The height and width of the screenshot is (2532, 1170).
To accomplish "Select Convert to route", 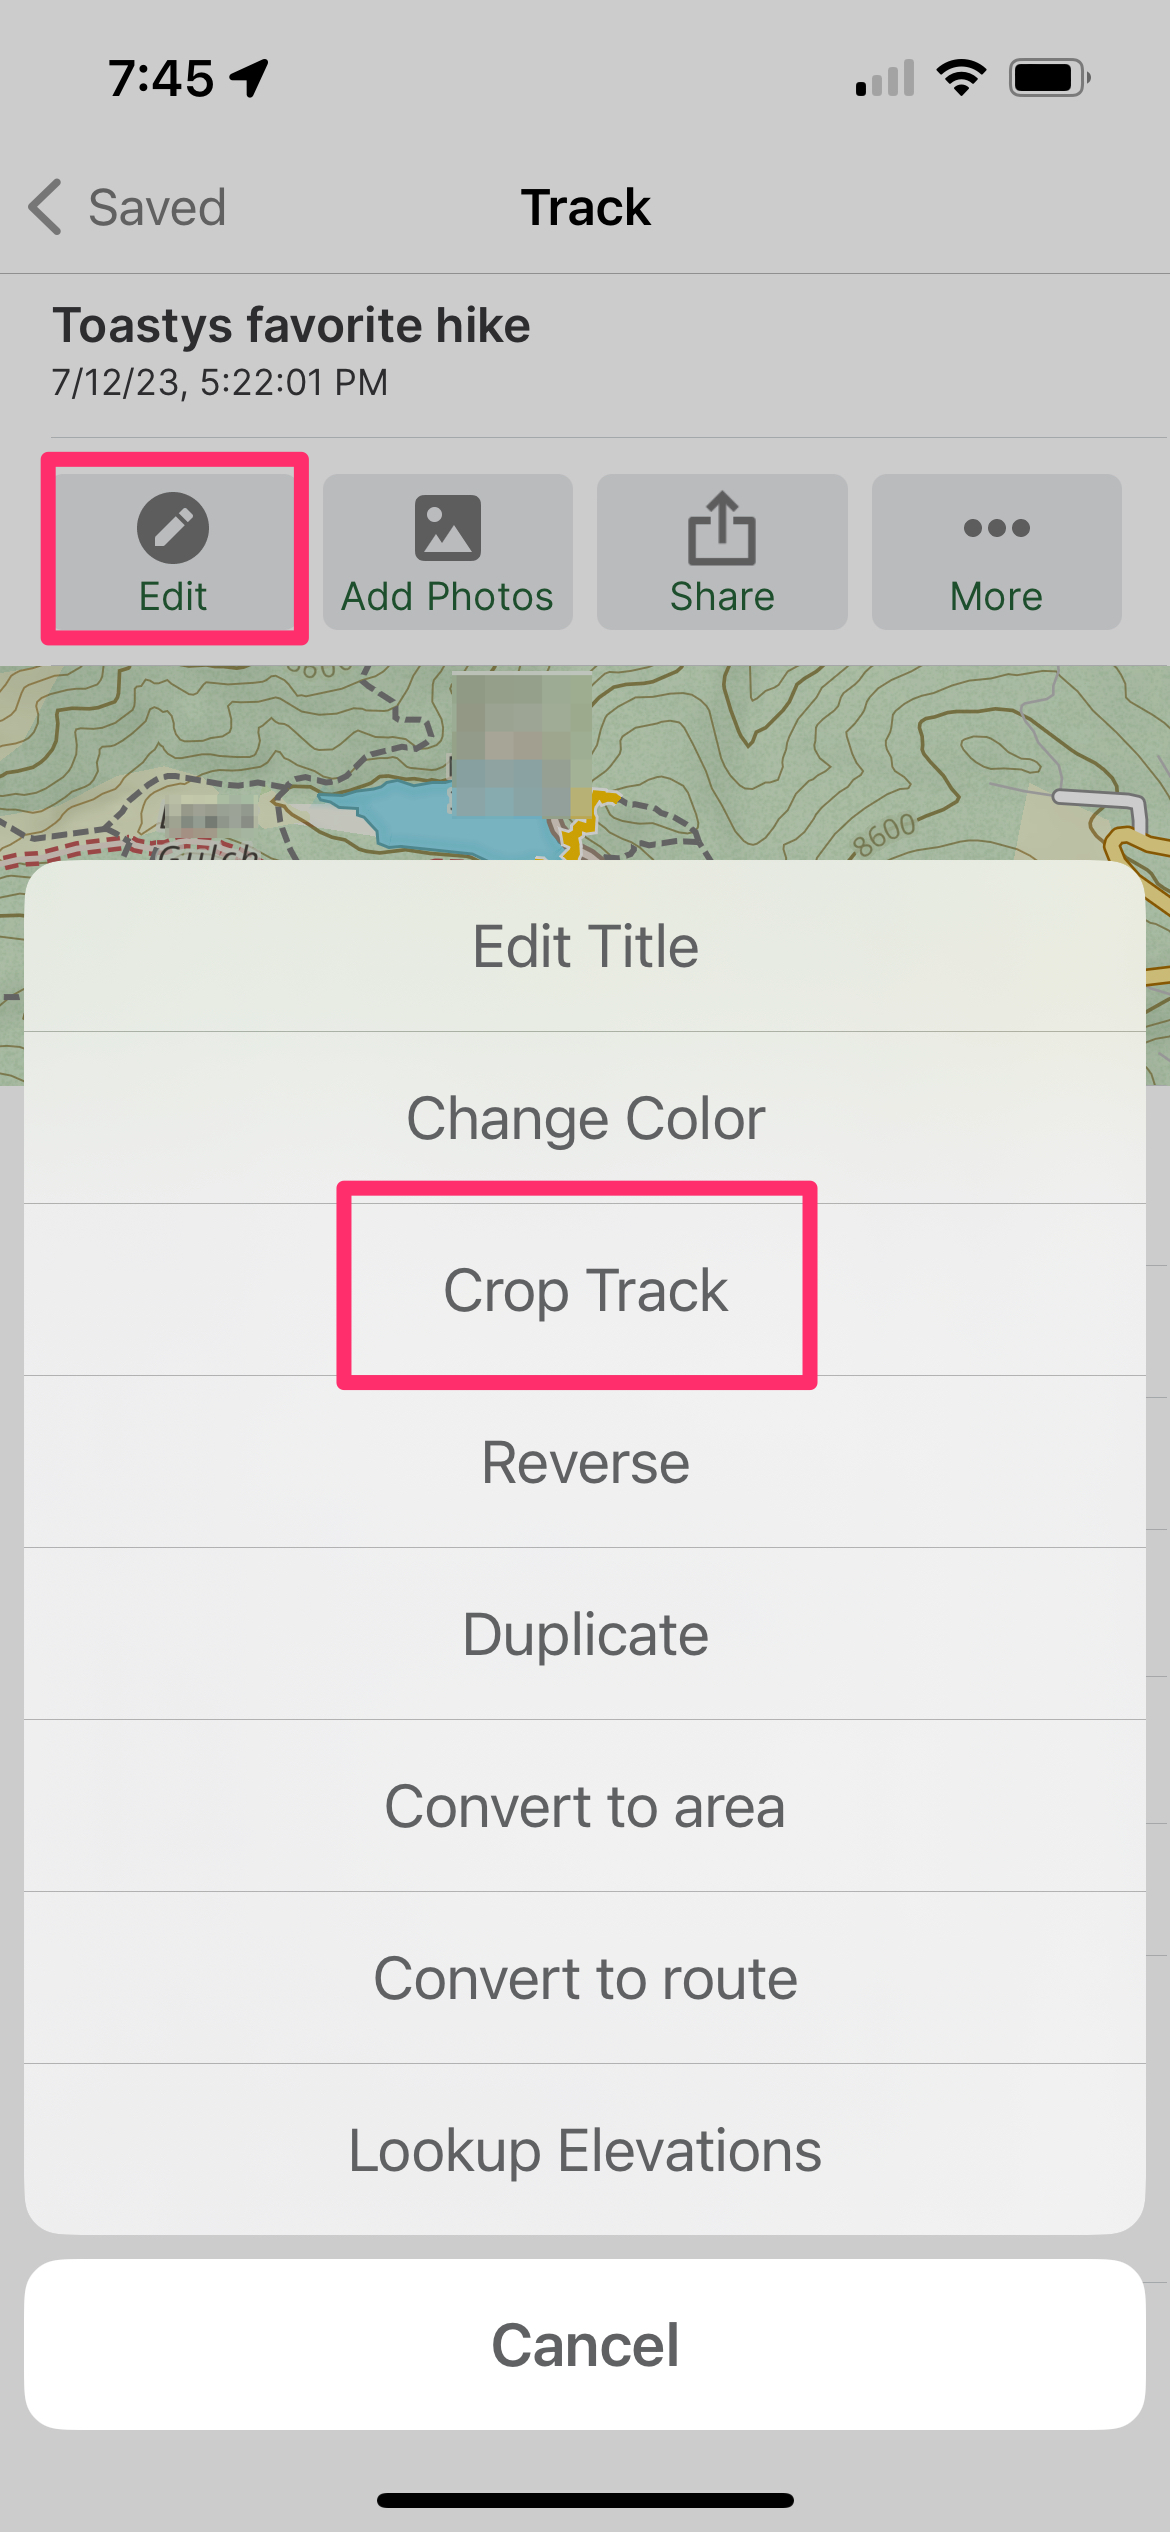I will click(x=585, y=1978).
